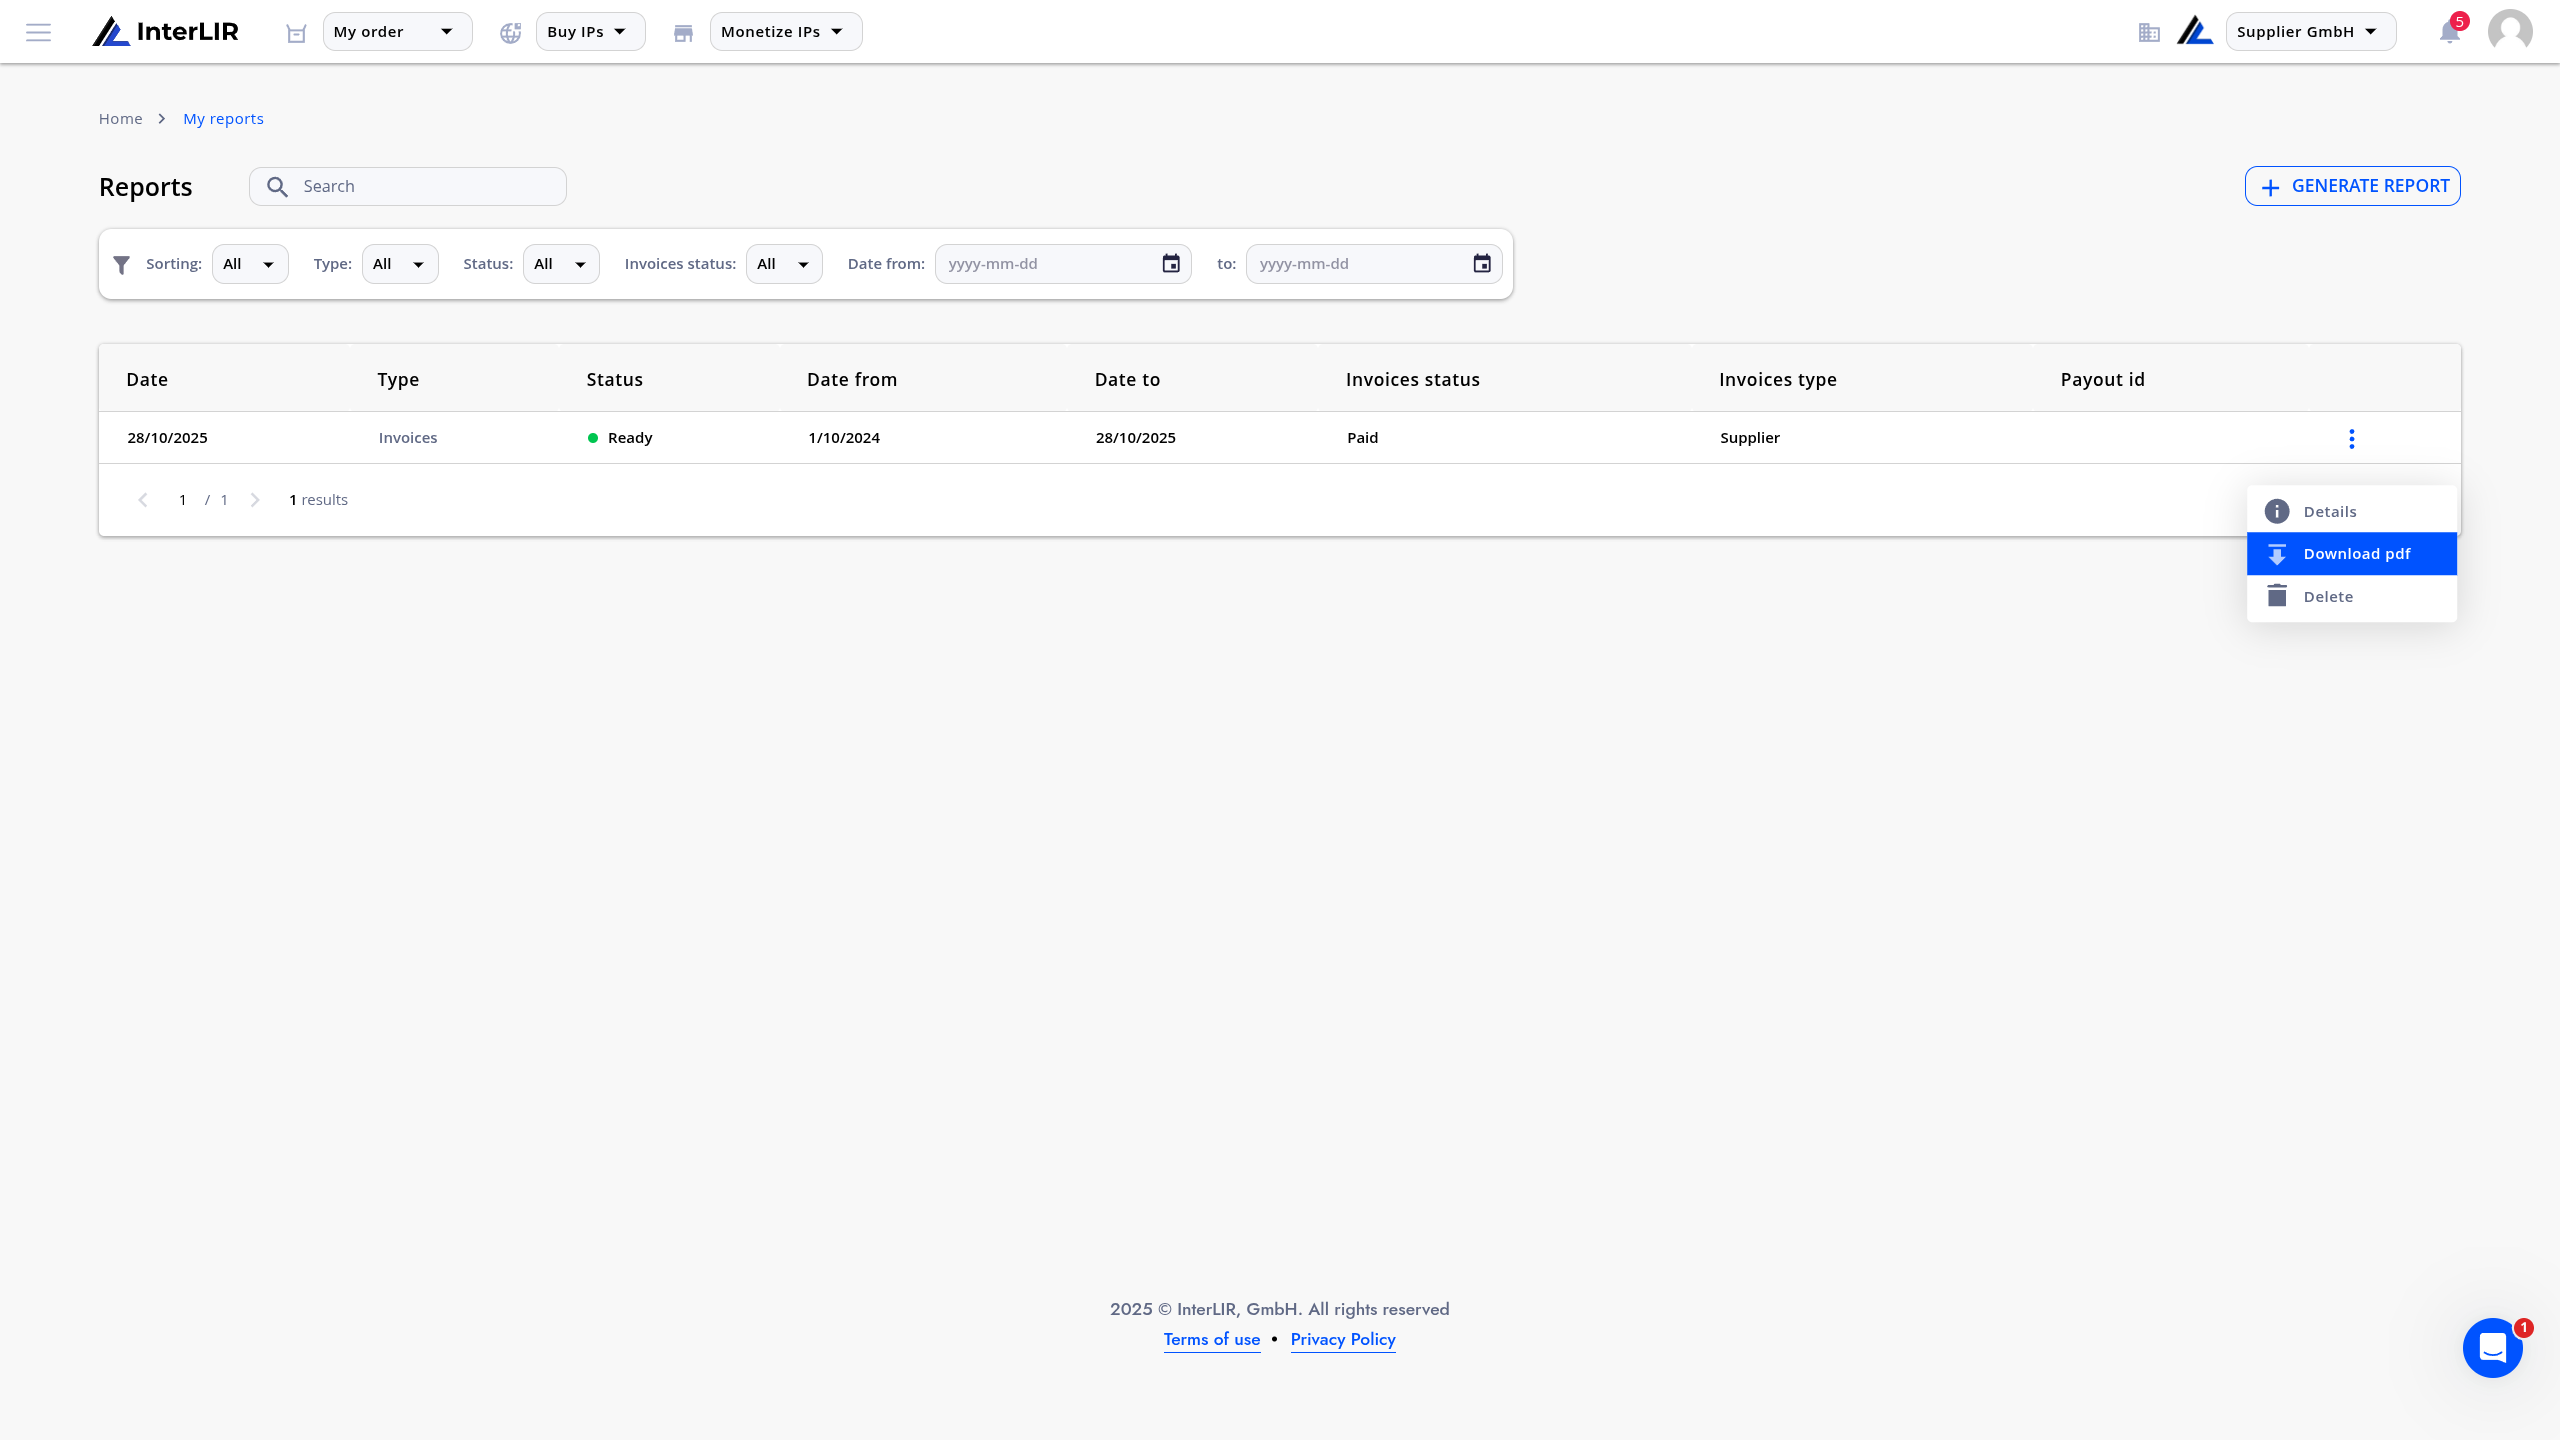Click the search magnifier icon
Screen dimensions: 2560x1440
click(277, 187)
